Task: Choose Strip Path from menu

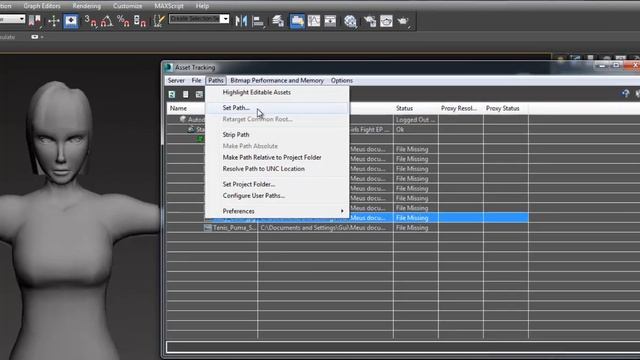Action: (x=277, y=134)
